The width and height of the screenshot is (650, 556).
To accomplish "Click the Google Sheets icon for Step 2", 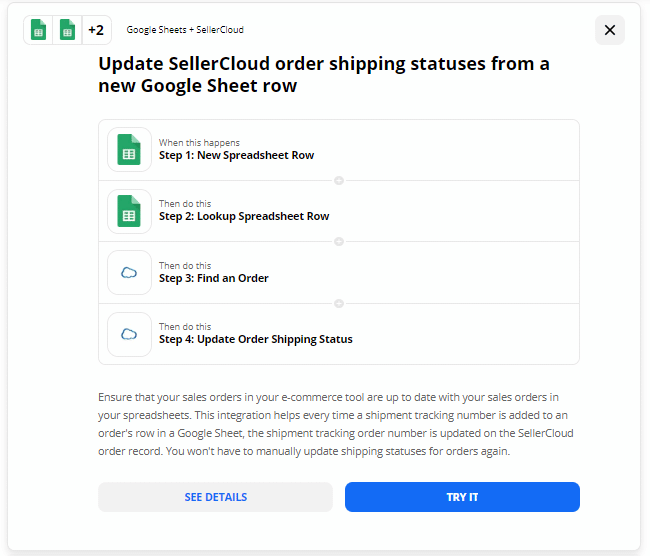I will click(x=129, y=211).
